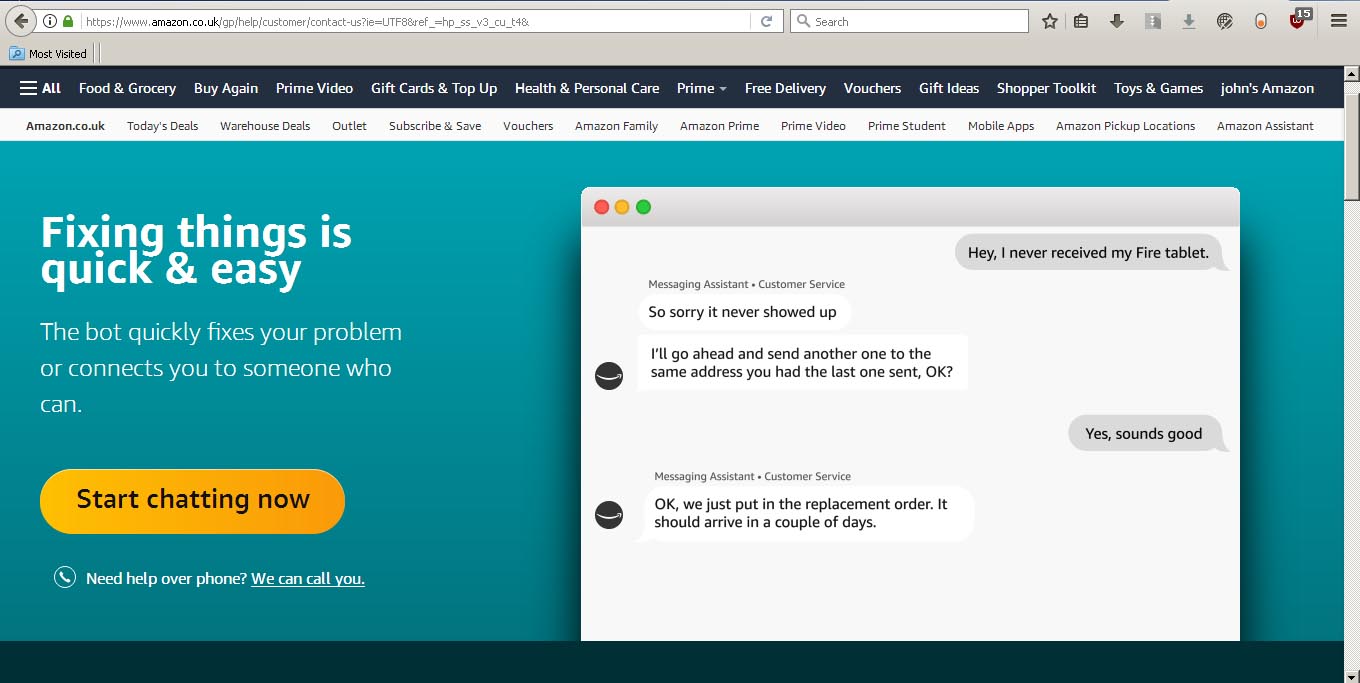Click the browser Back arrow button
The height and width of the screenshot is (683, 1360).
tap(21, 21)
